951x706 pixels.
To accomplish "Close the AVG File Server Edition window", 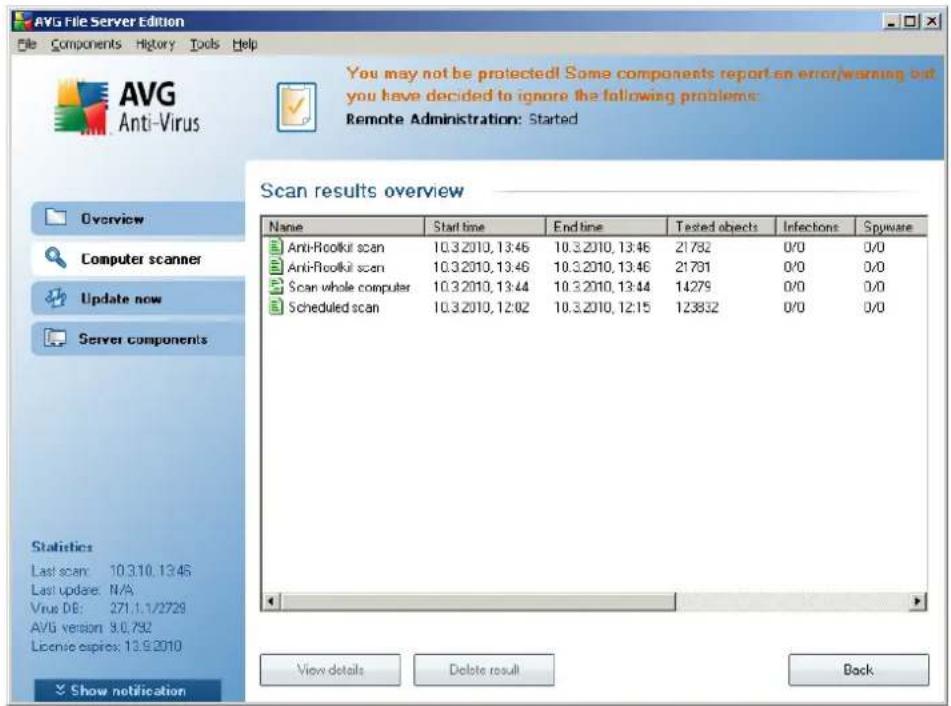I will click(x=931, y=21).
